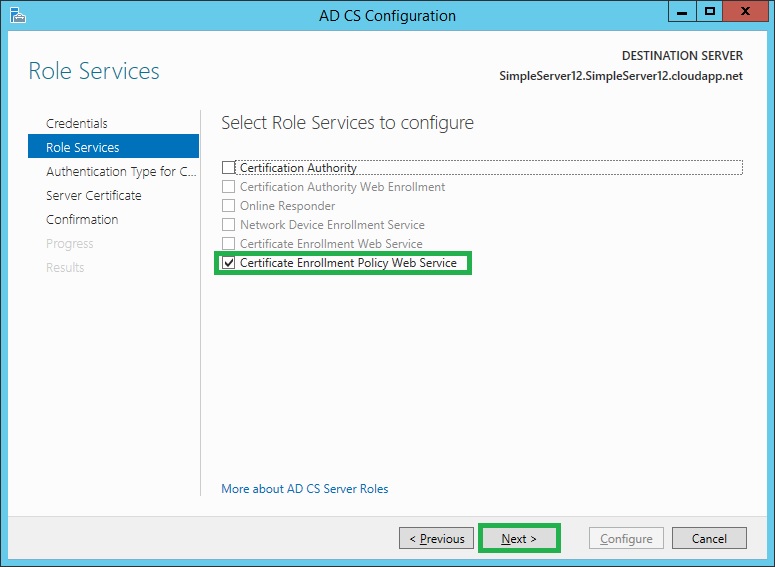775x567 pixels.
Task: Select Role Services in the sidebar
Action: point(83,147)
